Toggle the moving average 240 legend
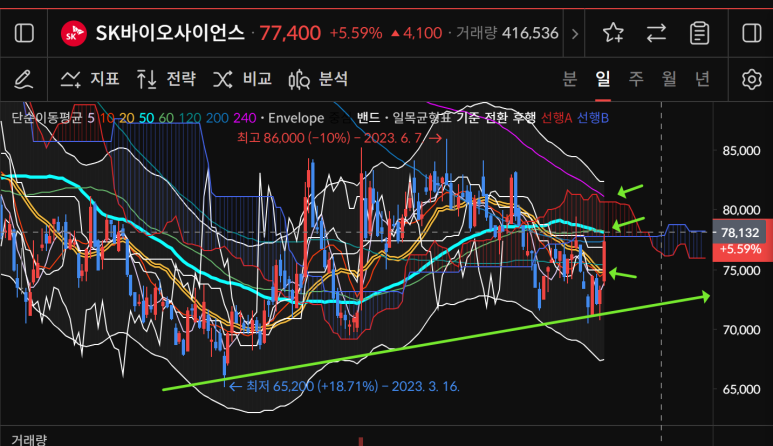 click(245, 118)
